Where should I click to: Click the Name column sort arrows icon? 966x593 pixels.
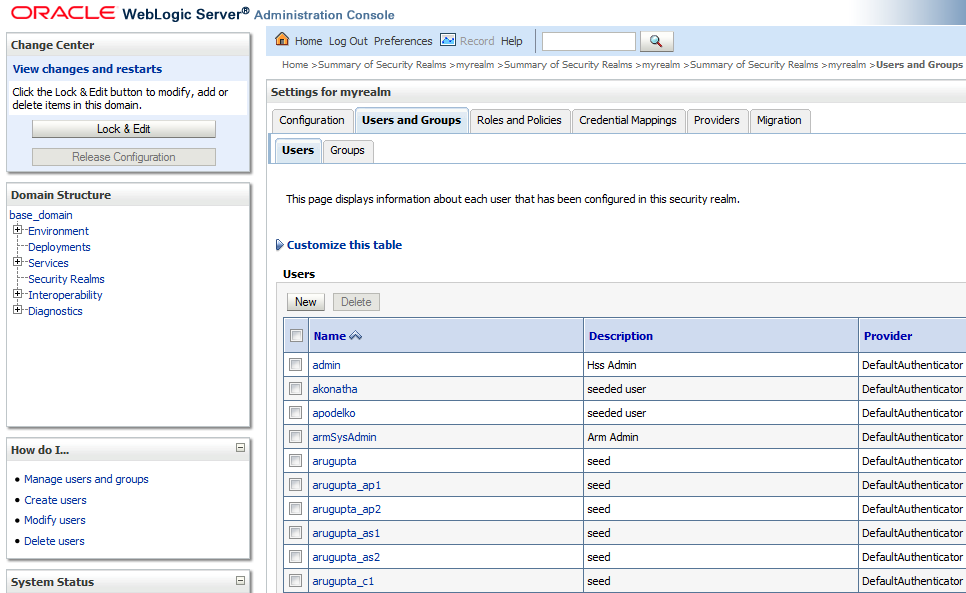coord(356,336)
